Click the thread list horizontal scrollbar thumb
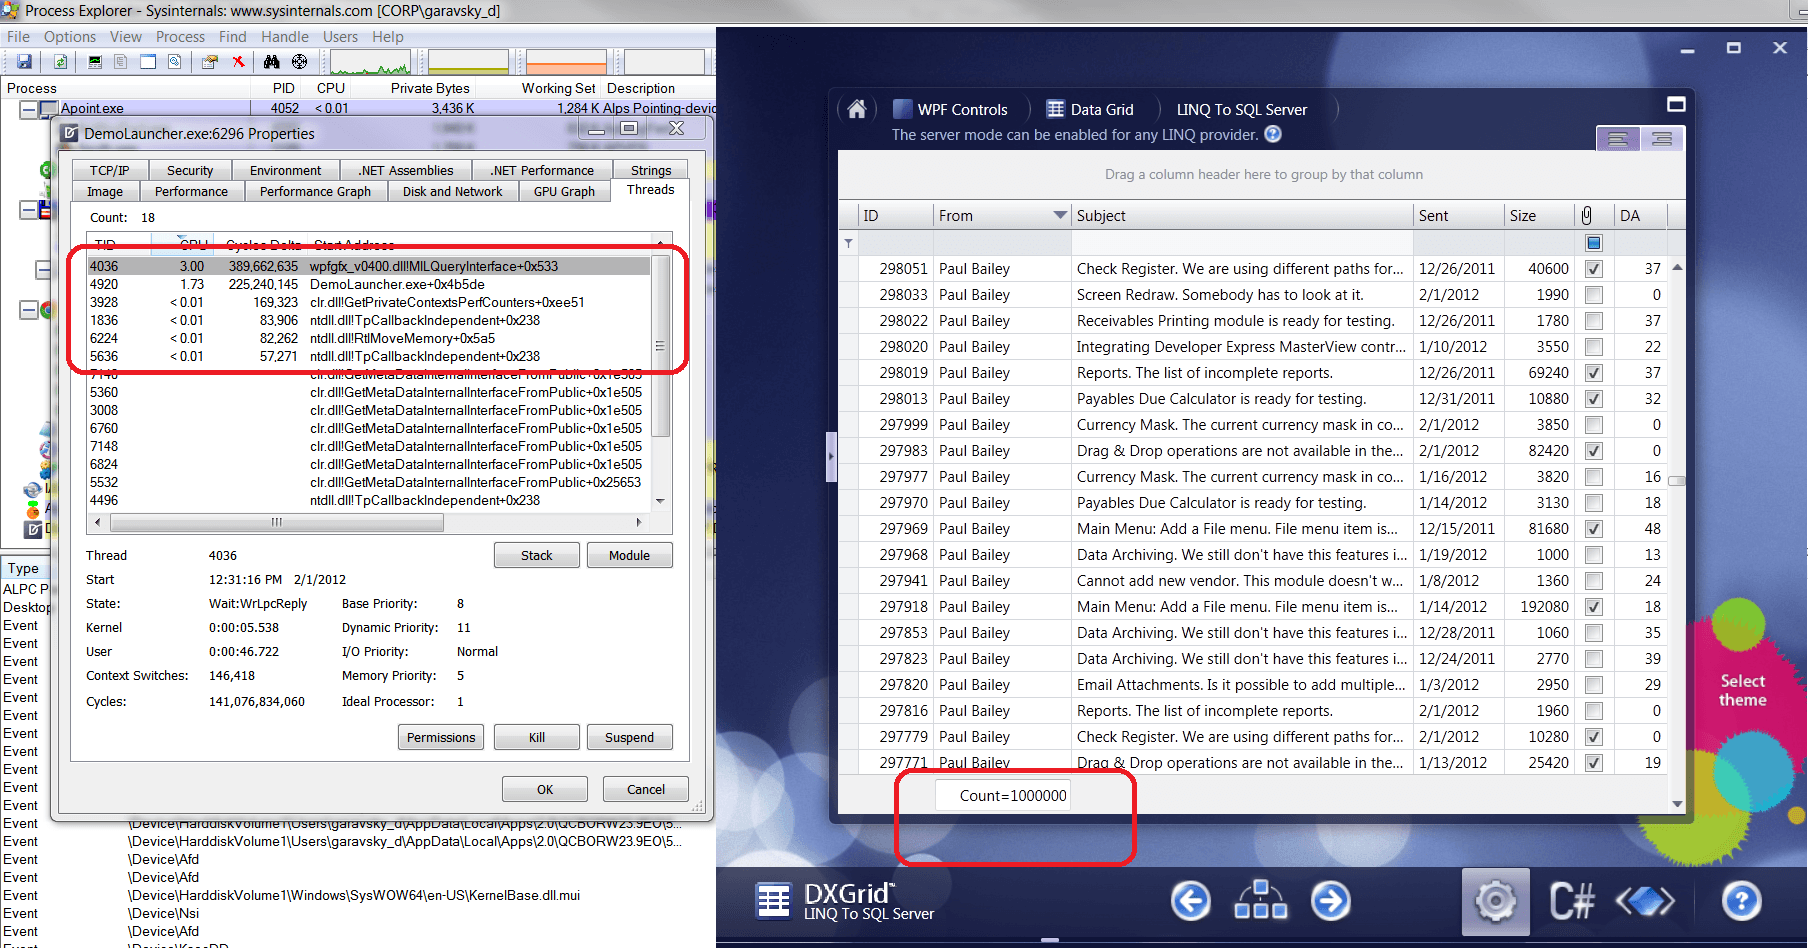The image size is (1808, 948). click(x=276, y=522)
